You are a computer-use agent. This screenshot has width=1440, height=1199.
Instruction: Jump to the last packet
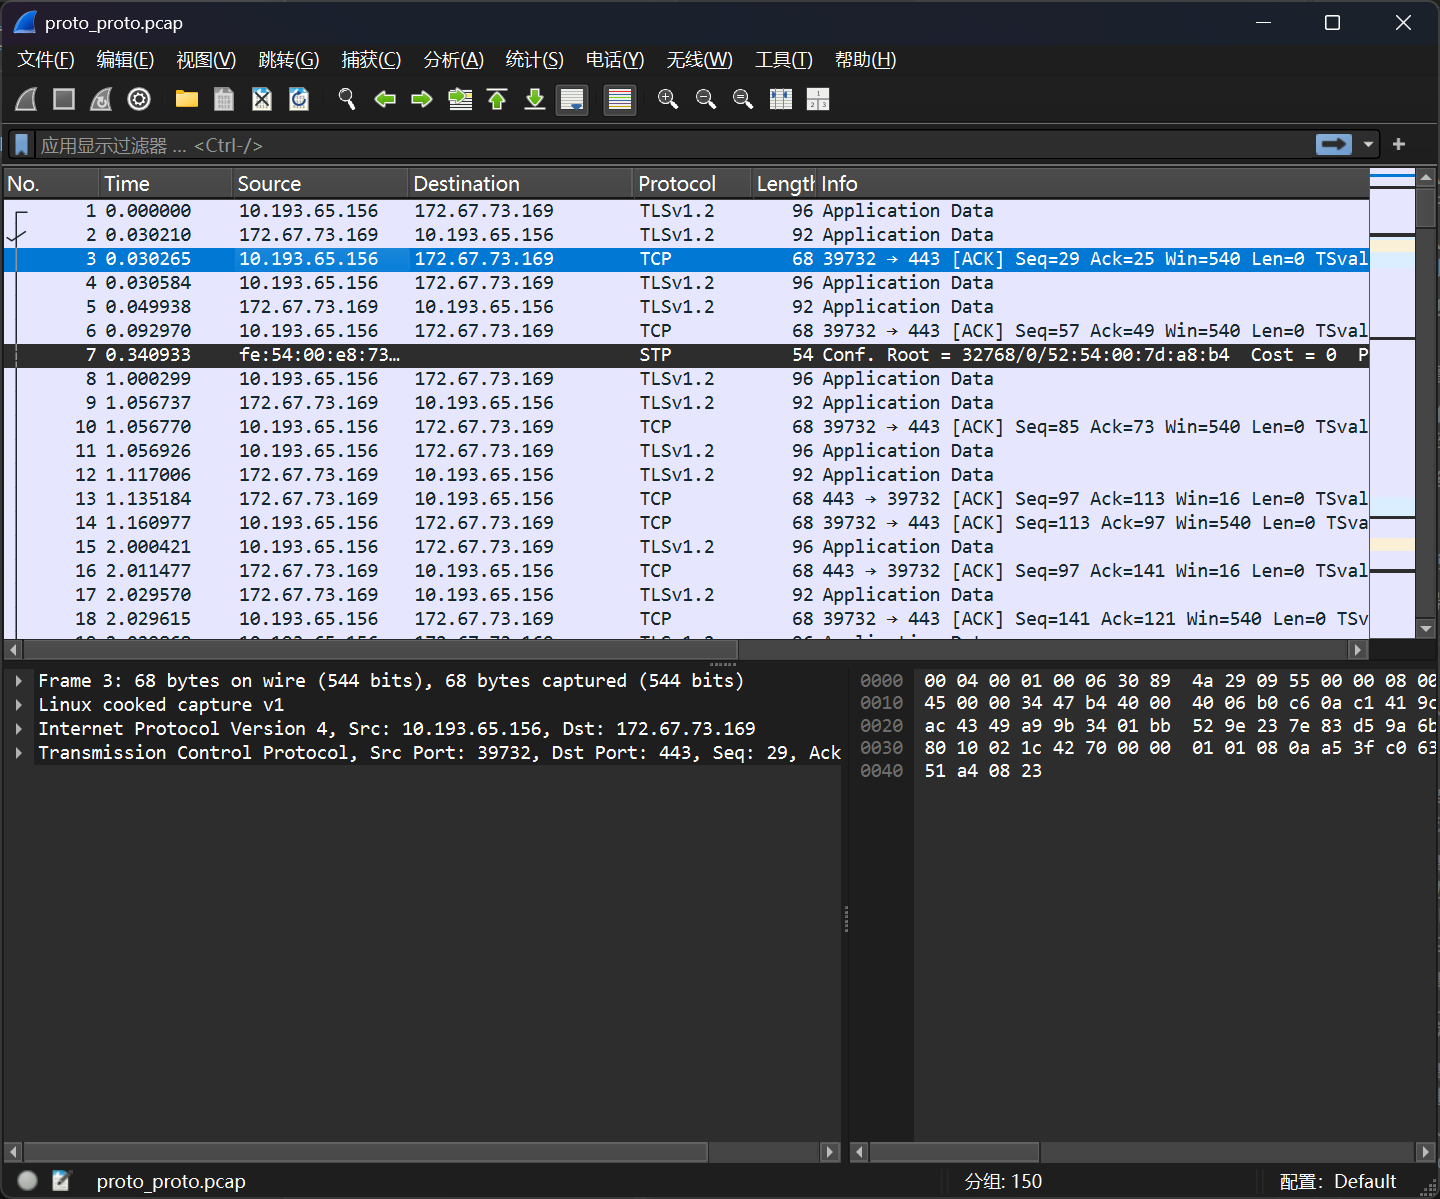point(535,99)
